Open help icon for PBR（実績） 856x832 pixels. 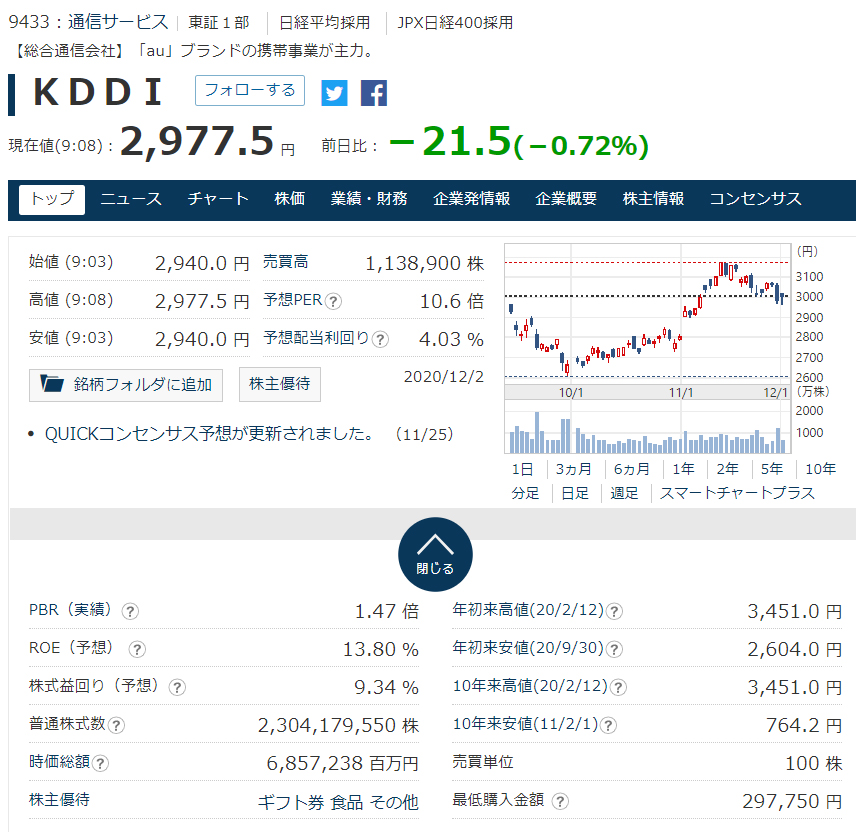pos(130,611)
